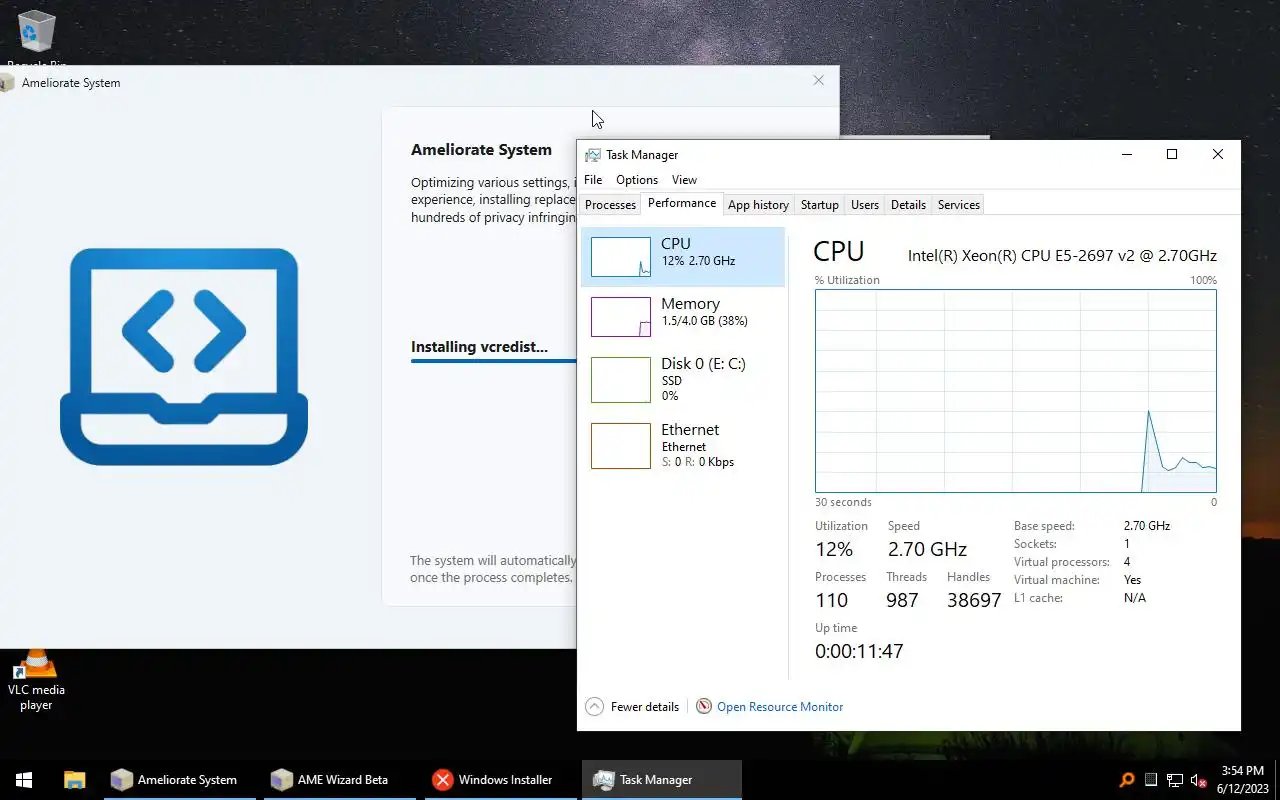This screenshot has height=800, width=1280.
Task: Click the Ameliorate System title bar icon
Action: (8, 83)
